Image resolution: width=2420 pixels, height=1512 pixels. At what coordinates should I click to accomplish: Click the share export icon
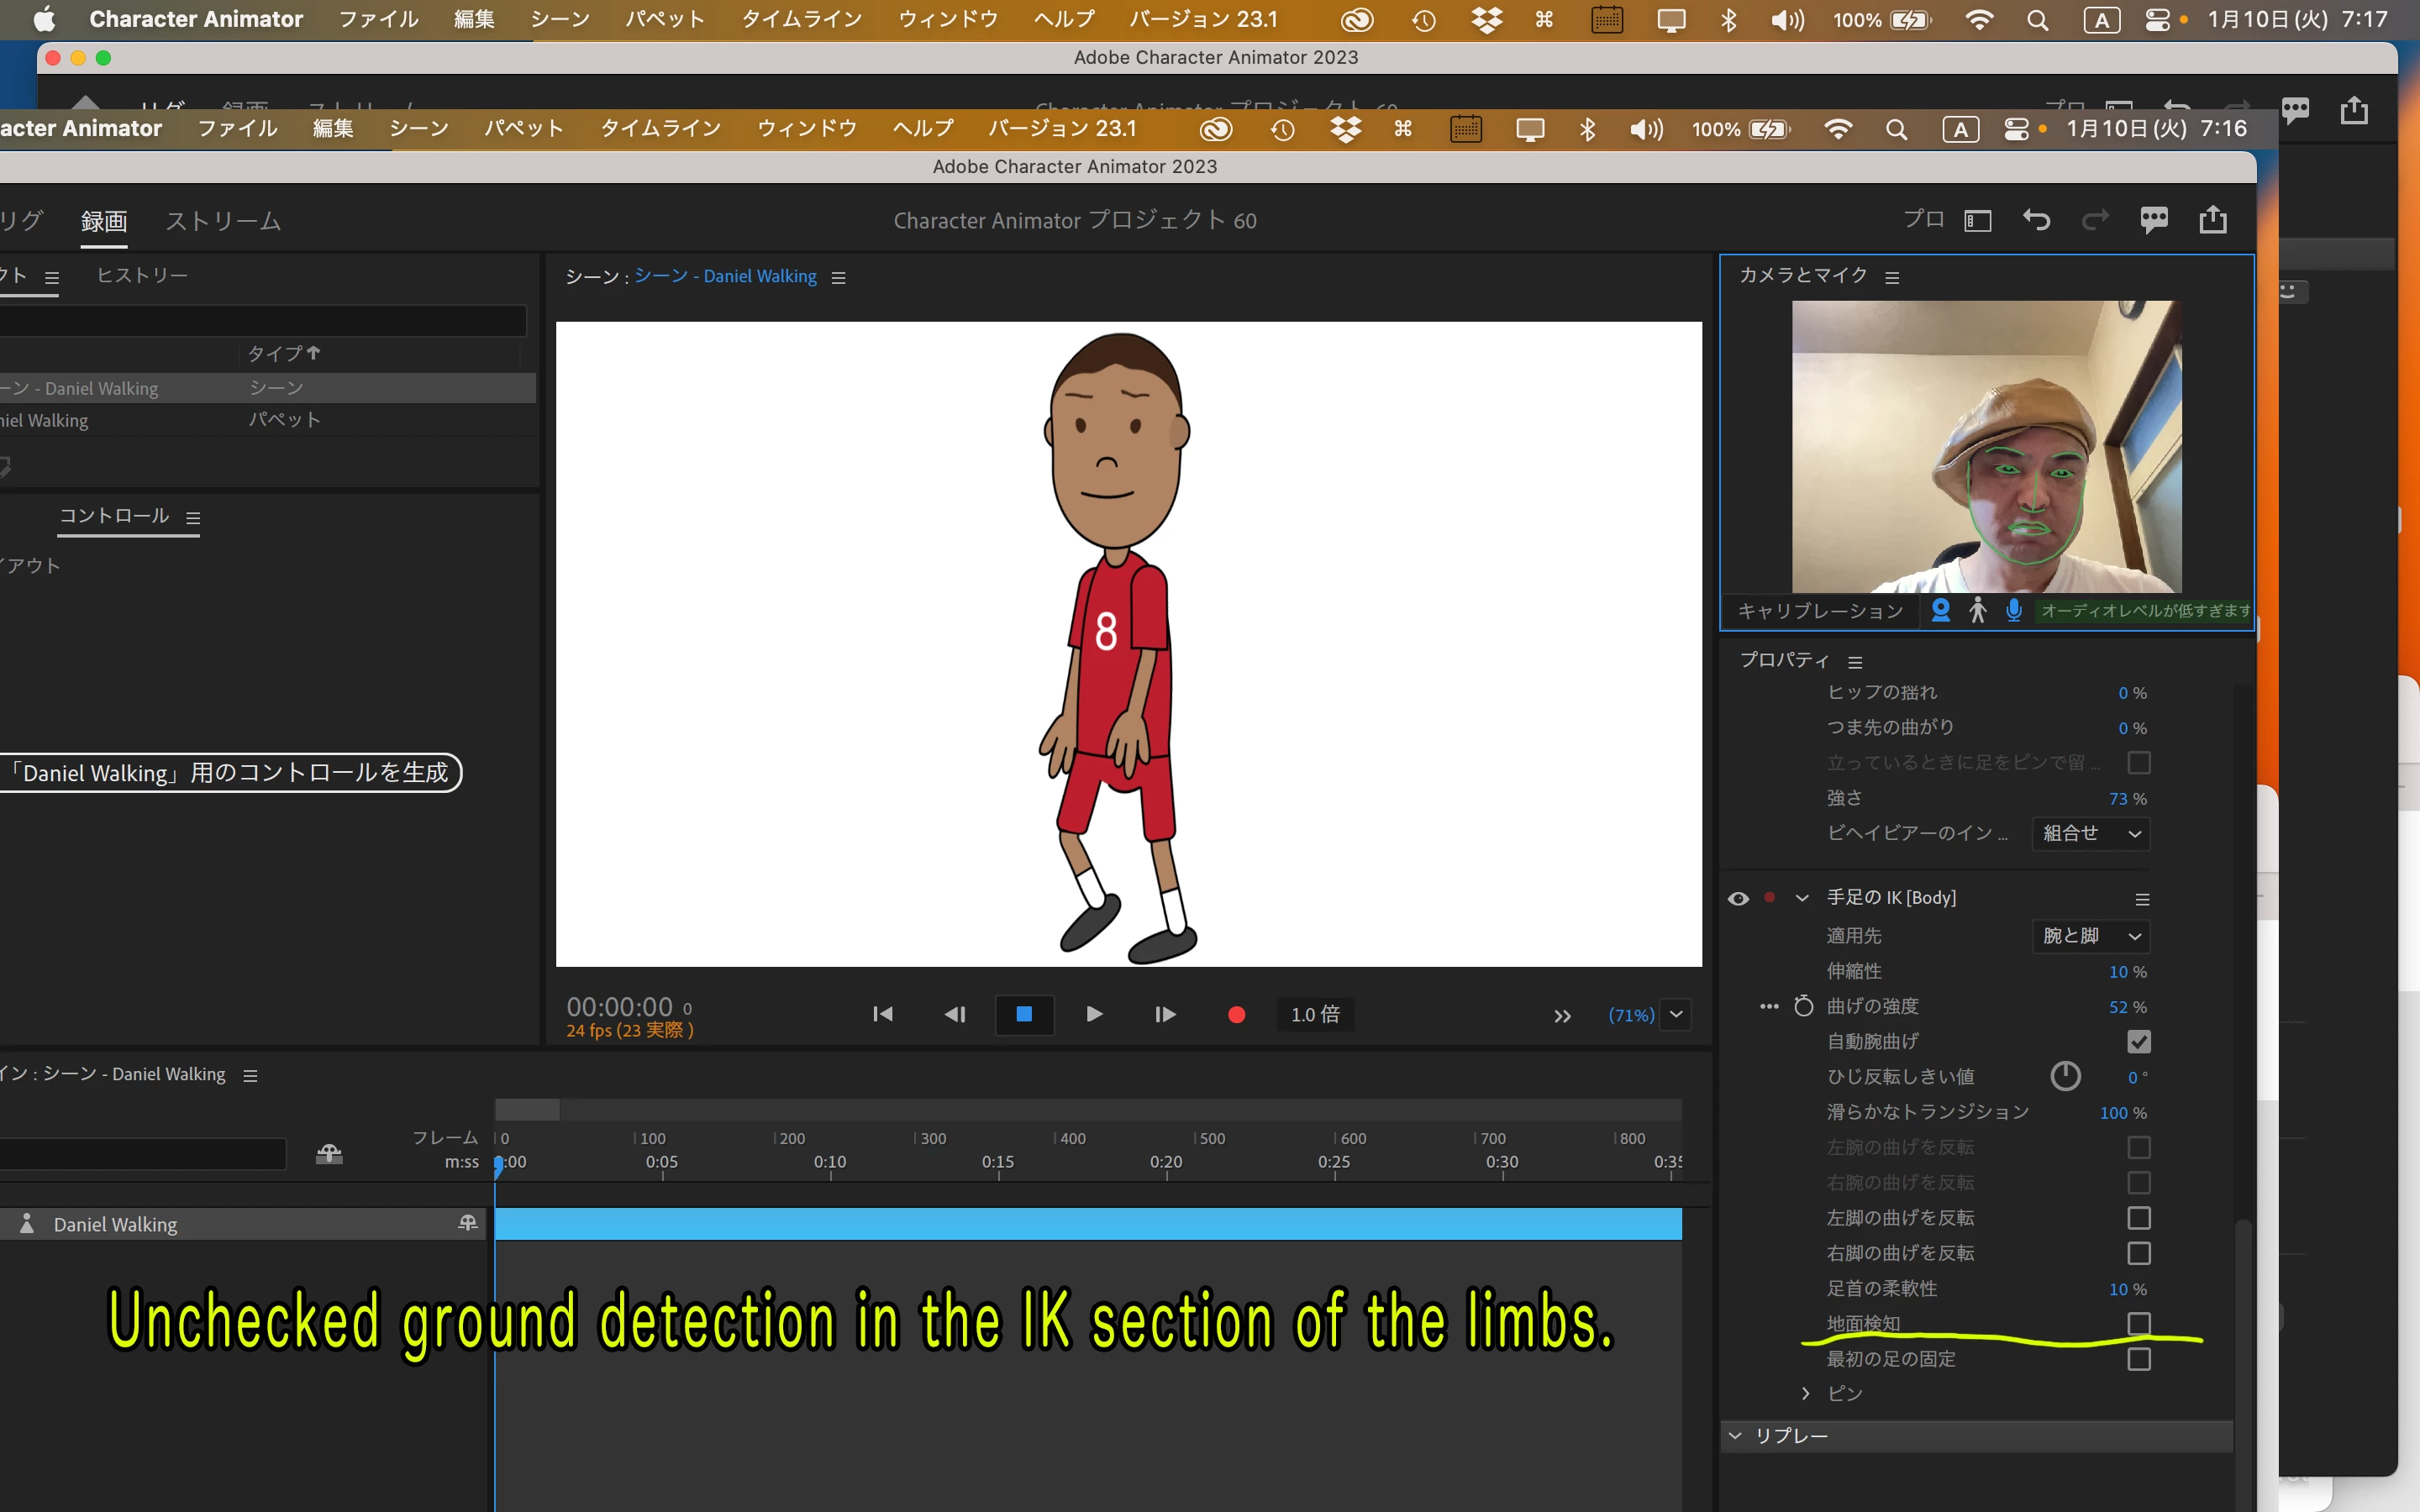click(x=2212, y=220)
